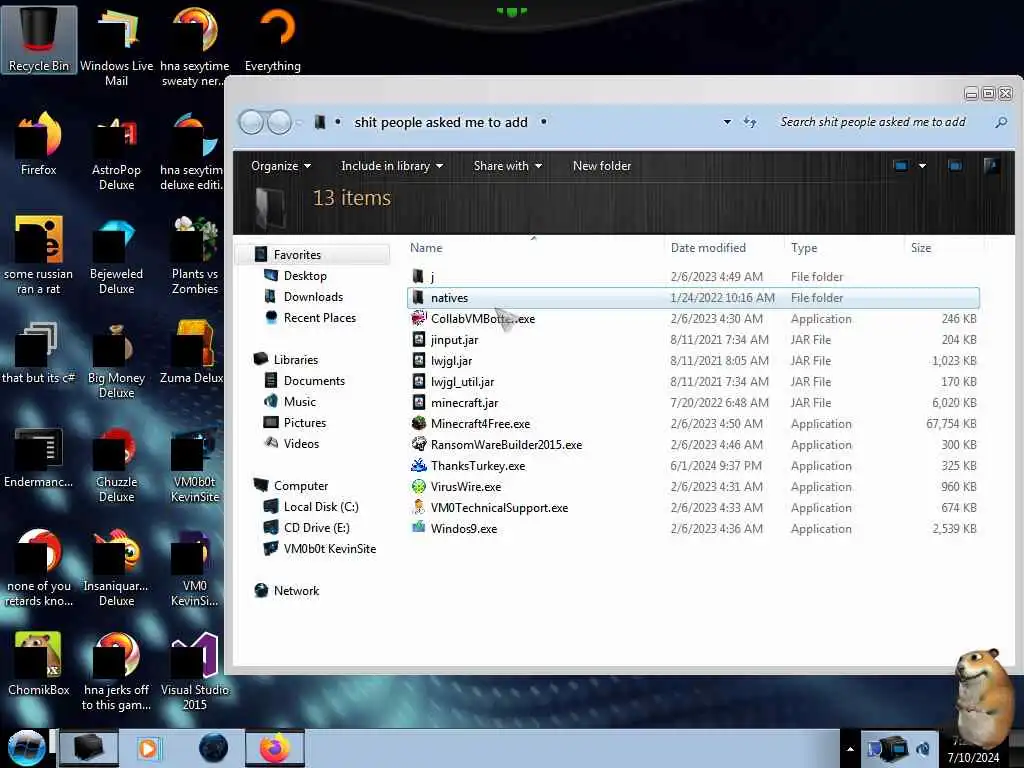Select Windos9.exe file row
This screenshot has height=768, width=1024.
pyautogui.click(x=694, y=528)
